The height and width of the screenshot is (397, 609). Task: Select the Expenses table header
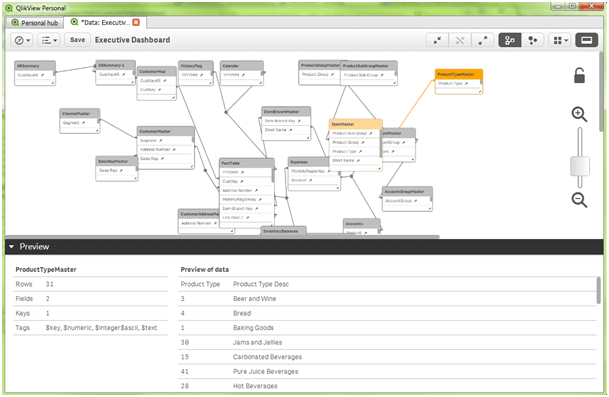[x=309, y=162]
